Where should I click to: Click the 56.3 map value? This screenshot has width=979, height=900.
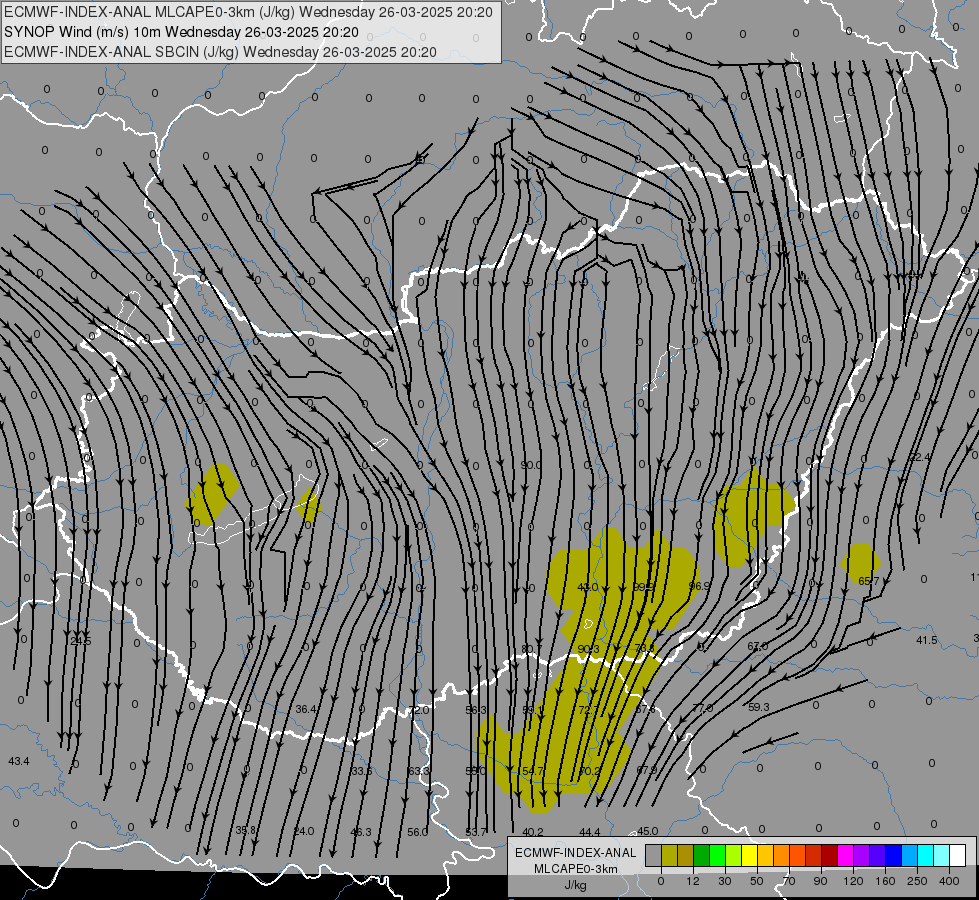coord(476,710)
